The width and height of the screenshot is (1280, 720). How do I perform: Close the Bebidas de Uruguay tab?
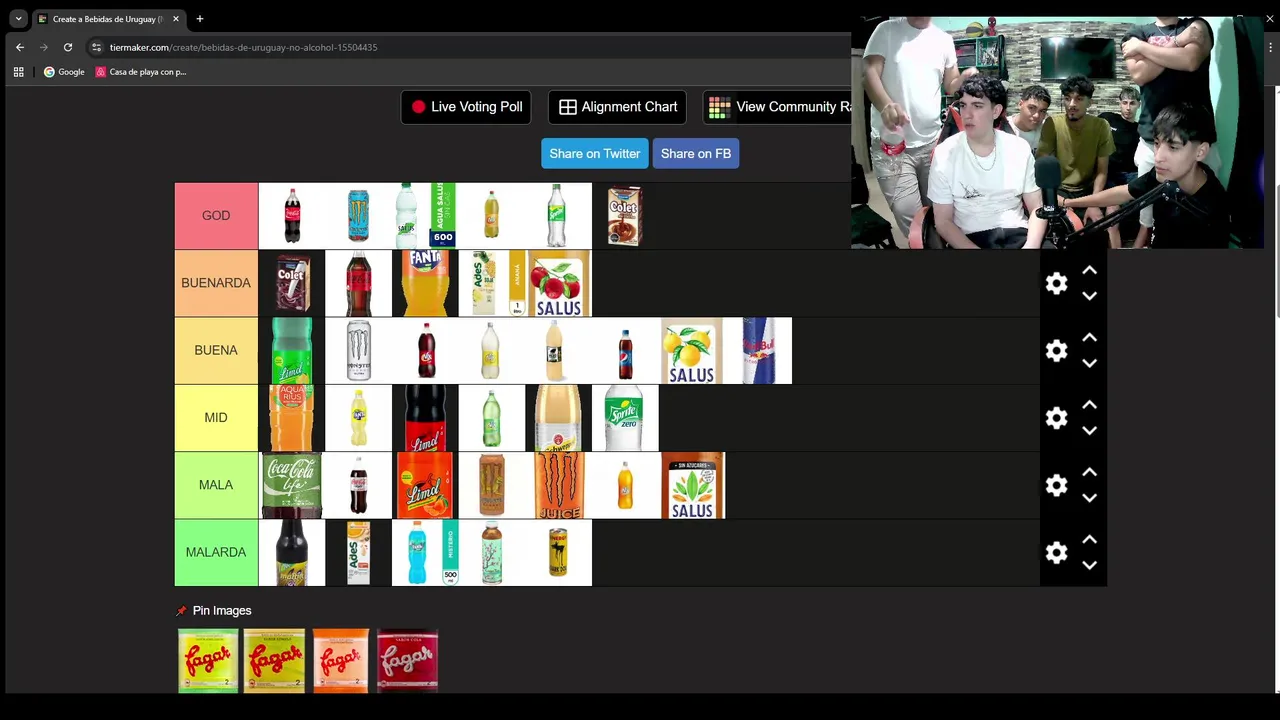pos(176,19)
